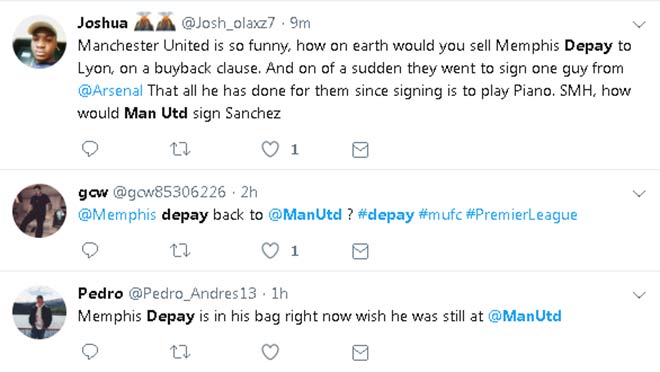Open the @Arsenal mention link
The image size is (660, 372).
tap(110, 90)
